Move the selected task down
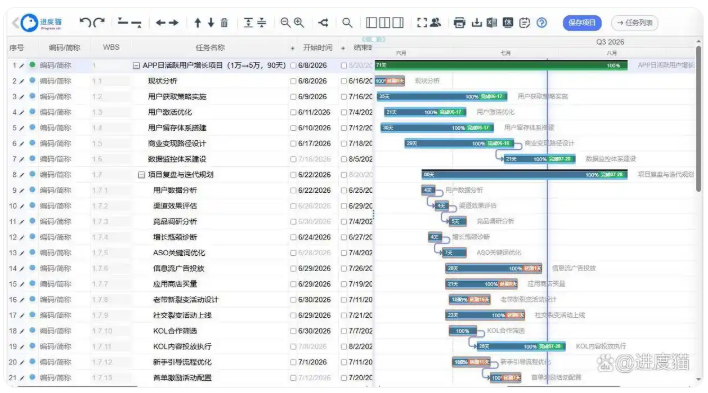 211,23
